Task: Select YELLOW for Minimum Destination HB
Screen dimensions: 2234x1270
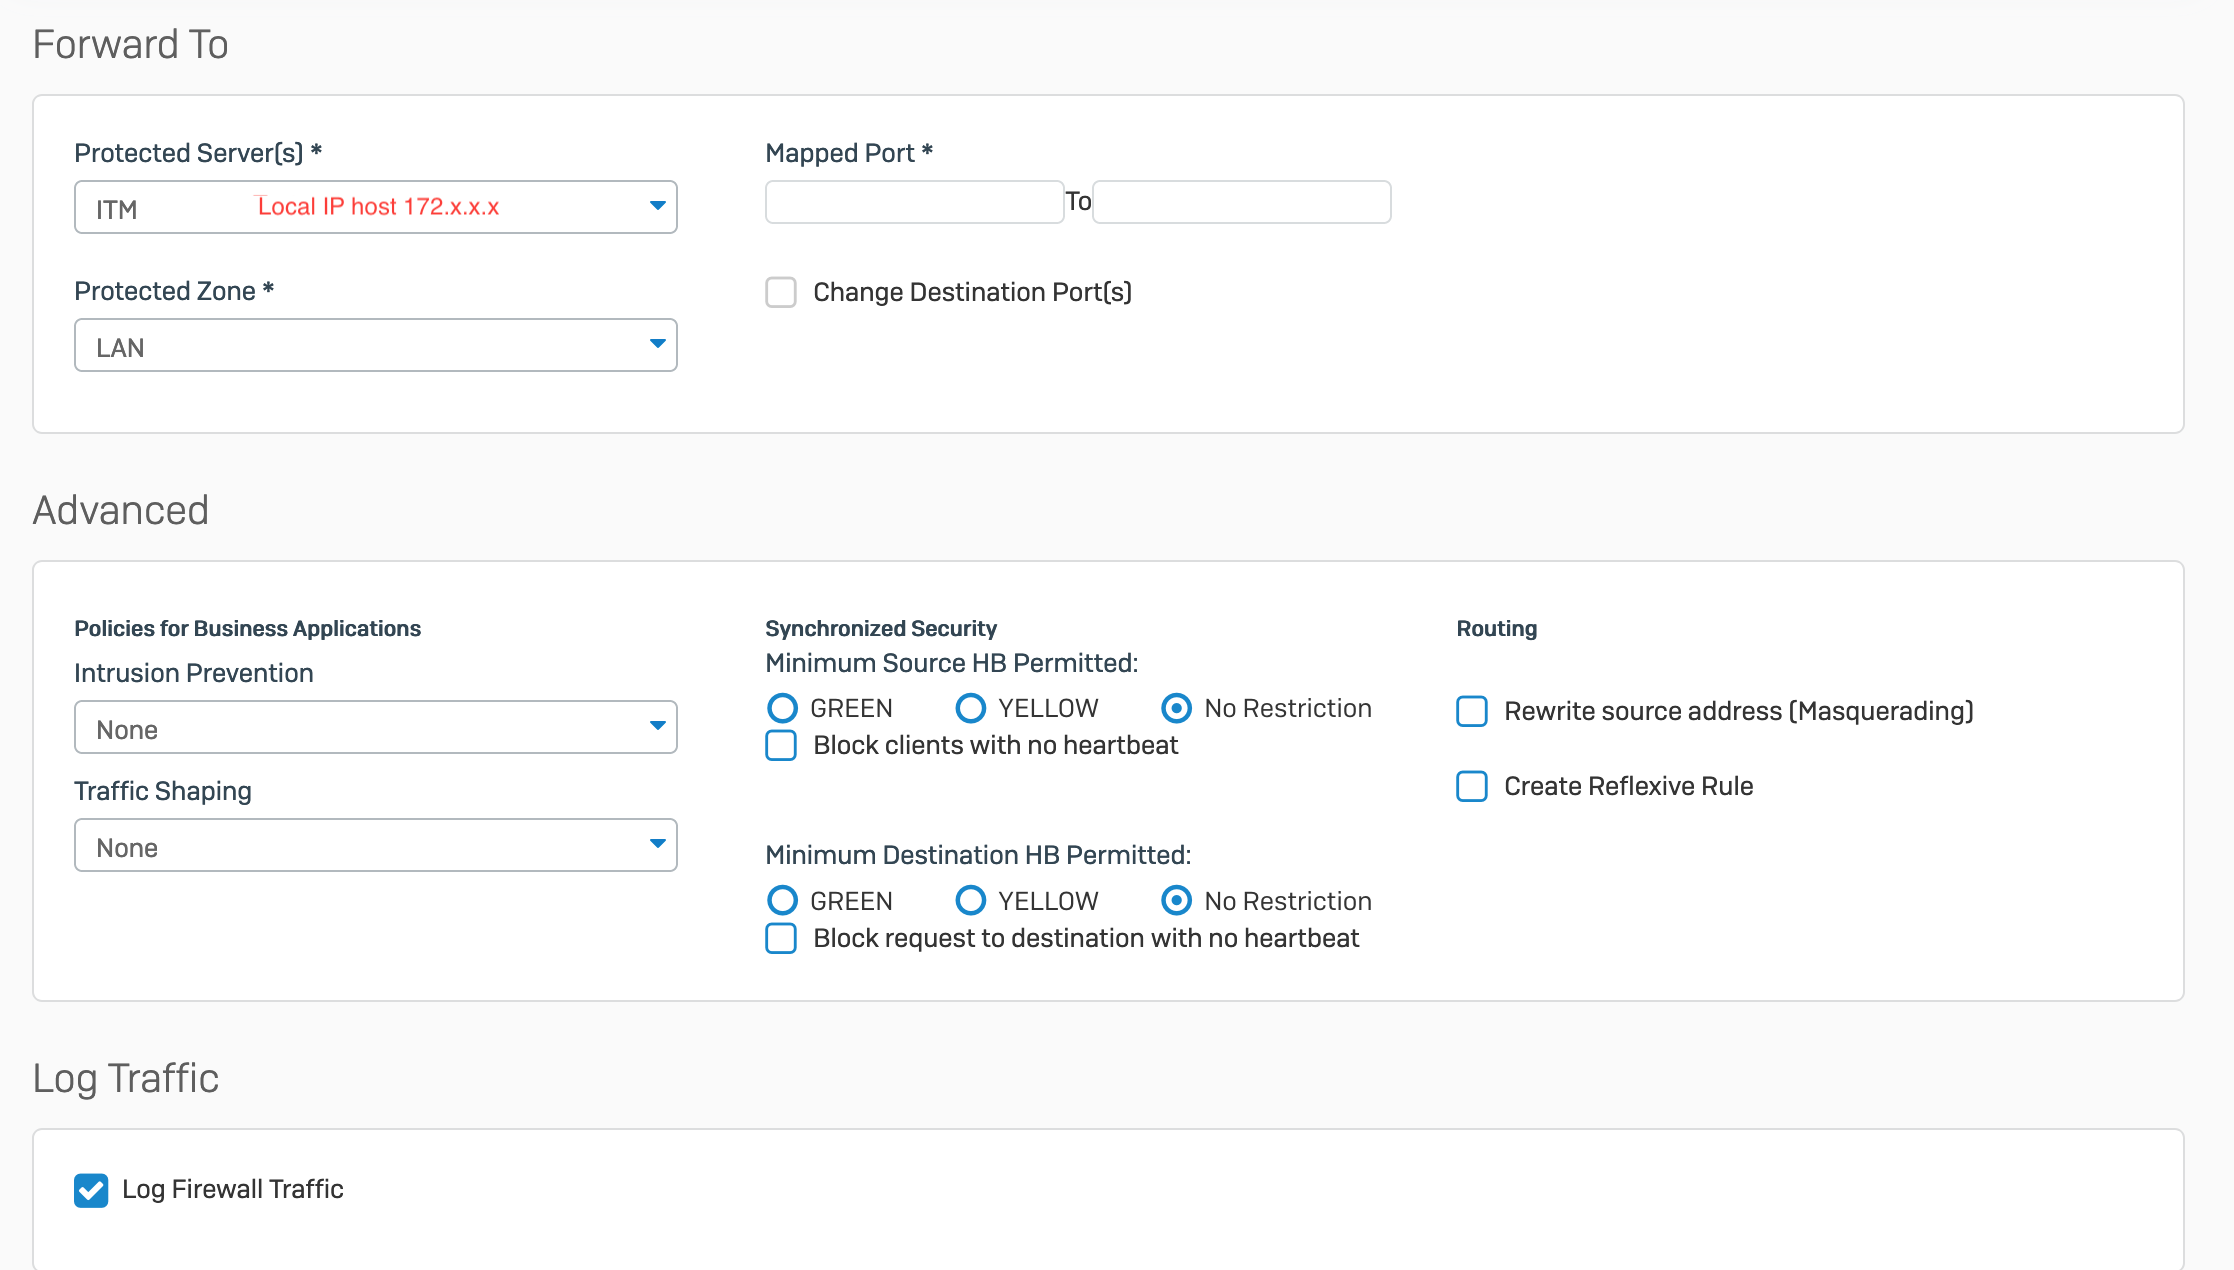Action: pyautogui.click(x=970, y=901)
